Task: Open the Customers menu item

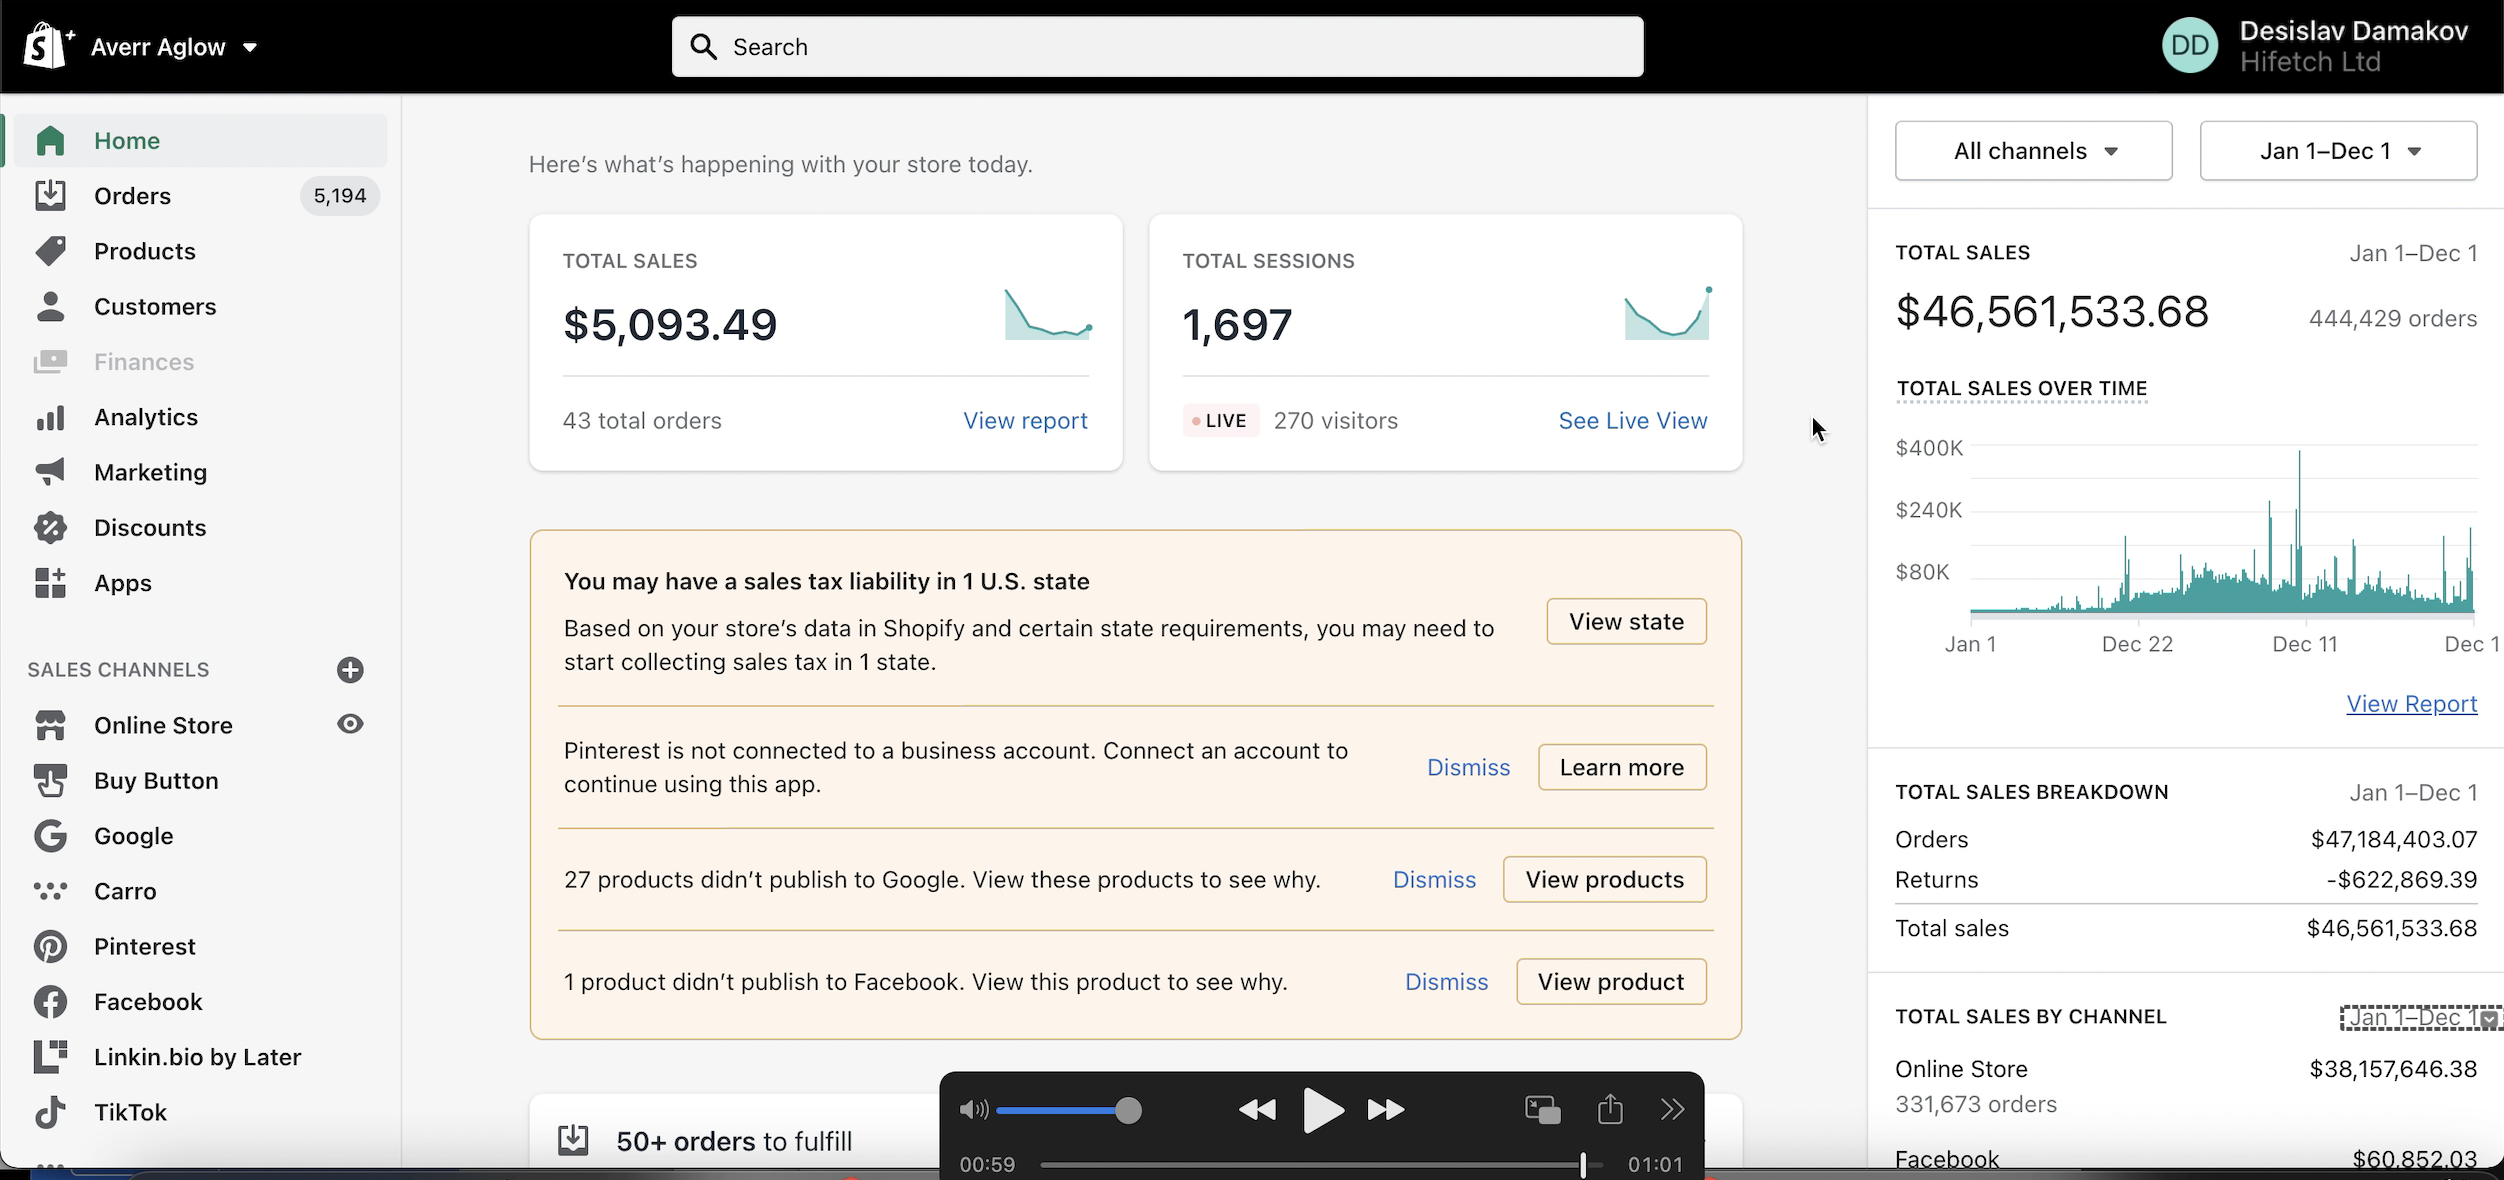Action: 155,307
